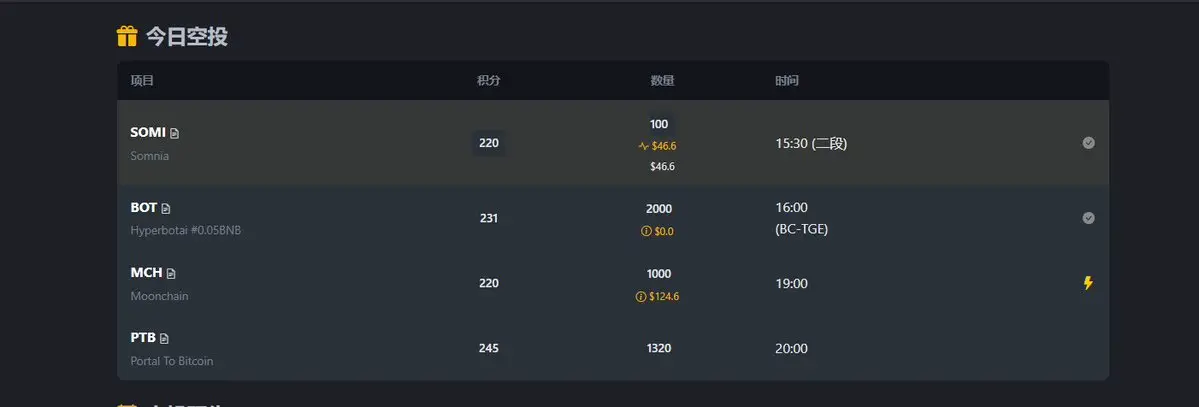Open the document icon next to MCH
Image resolution: width=1199 pixels, height=407 pixels.
click(x=171, y=274)
